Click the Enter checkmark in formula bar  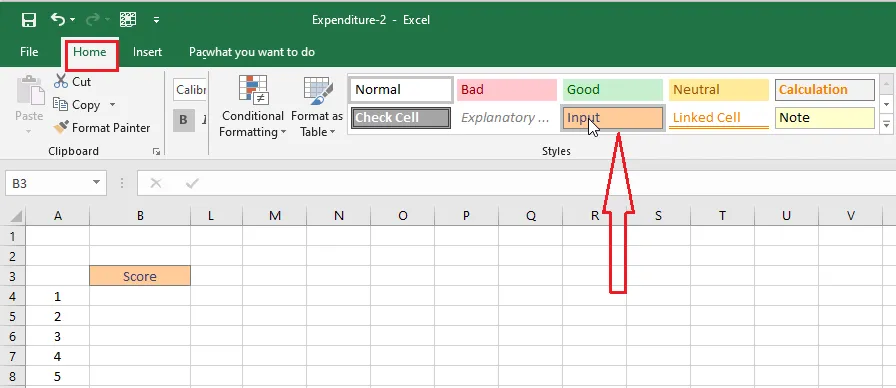point(193,183)
